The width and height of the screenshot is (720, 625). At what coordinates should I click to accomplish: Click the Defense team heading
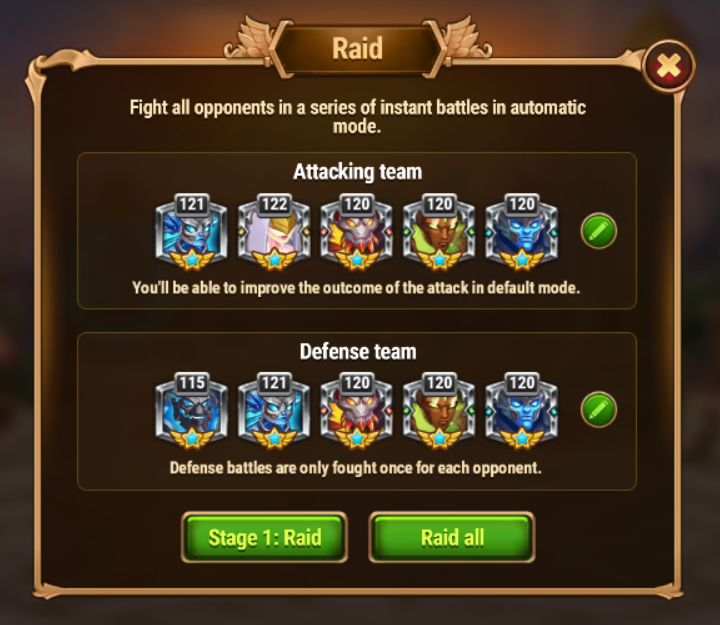[358, 352]
